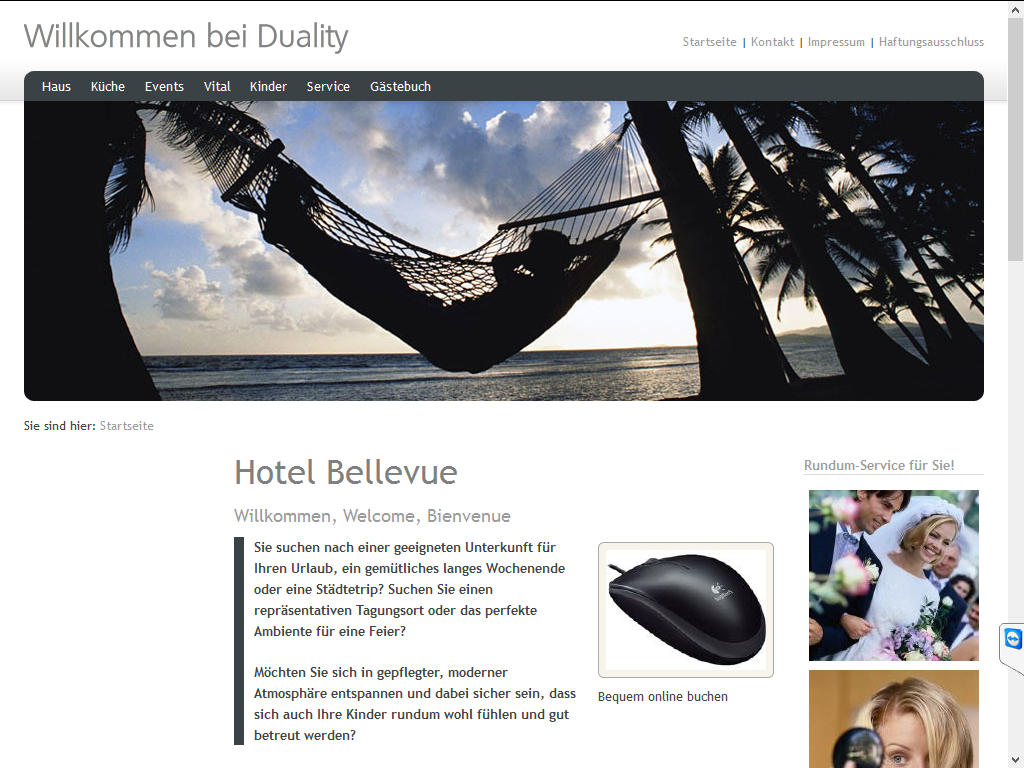Click the Startseite breadcrumb link

127,426
